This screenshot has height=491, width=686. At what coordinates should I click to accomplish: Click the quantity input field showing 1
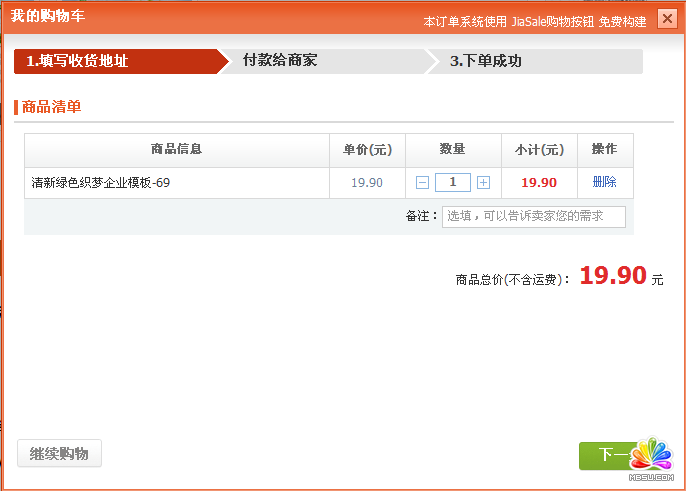click(x=453, y=182)
